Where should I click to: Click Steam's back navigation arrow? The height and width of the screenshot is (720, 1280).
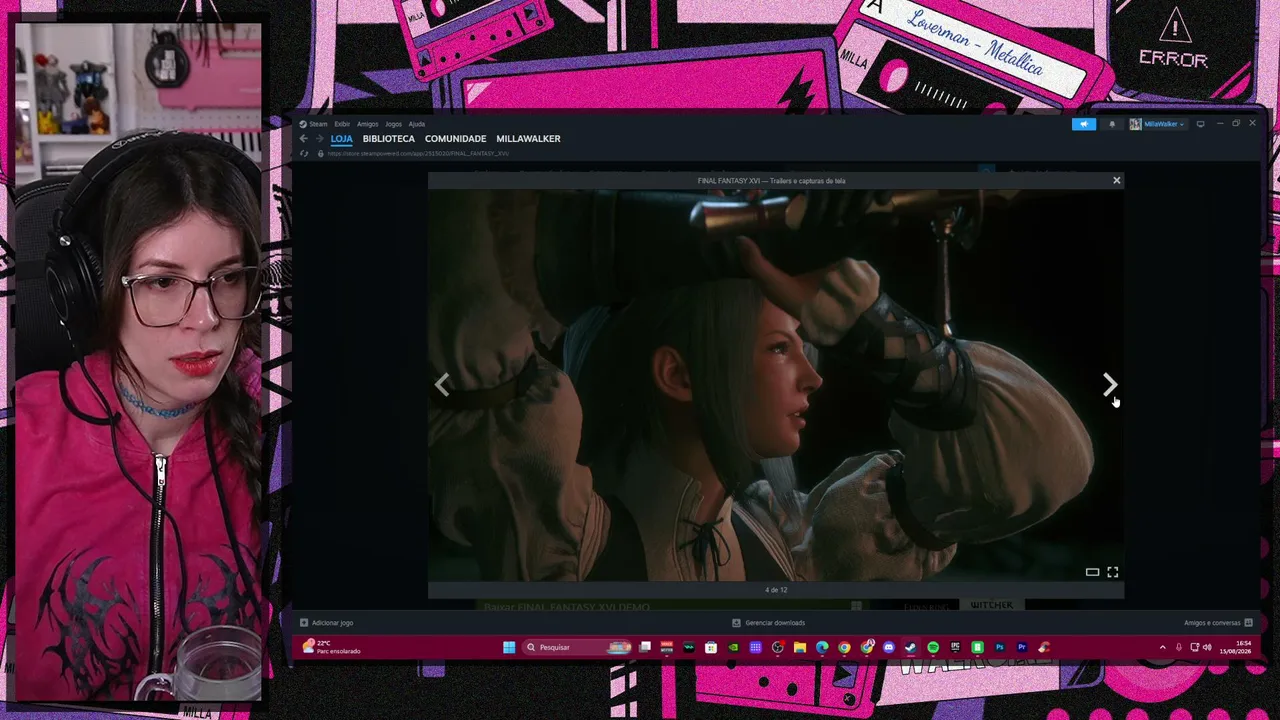point(304,139)
